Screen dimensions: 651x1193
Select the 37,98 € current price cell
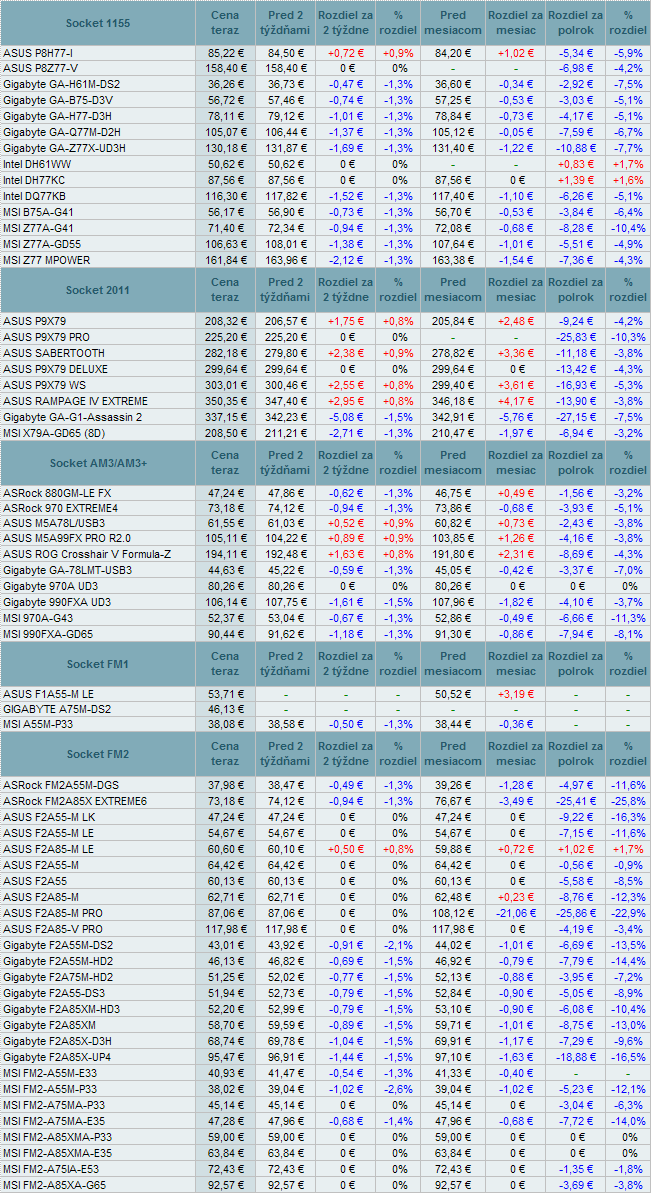tap(226, 784)
